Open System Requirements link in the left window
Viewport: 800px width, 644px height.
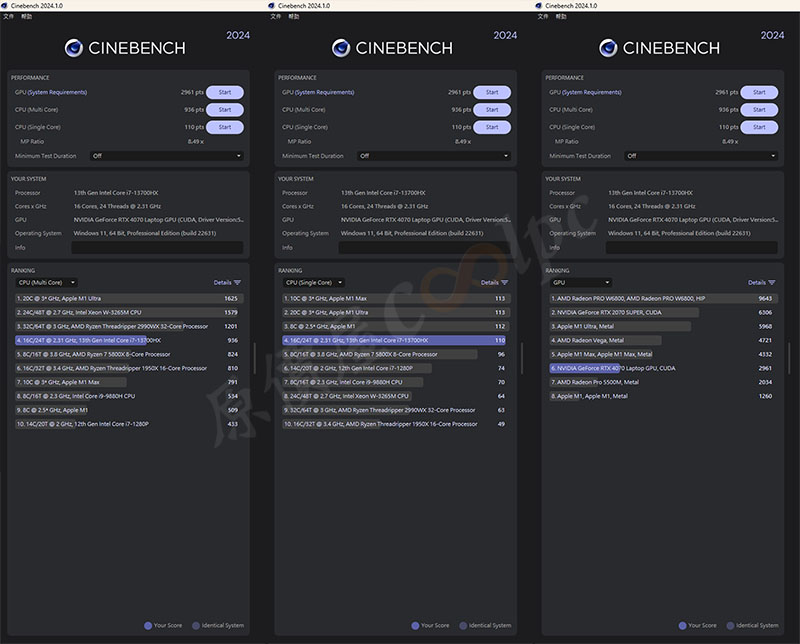click(x=57, y=92)
